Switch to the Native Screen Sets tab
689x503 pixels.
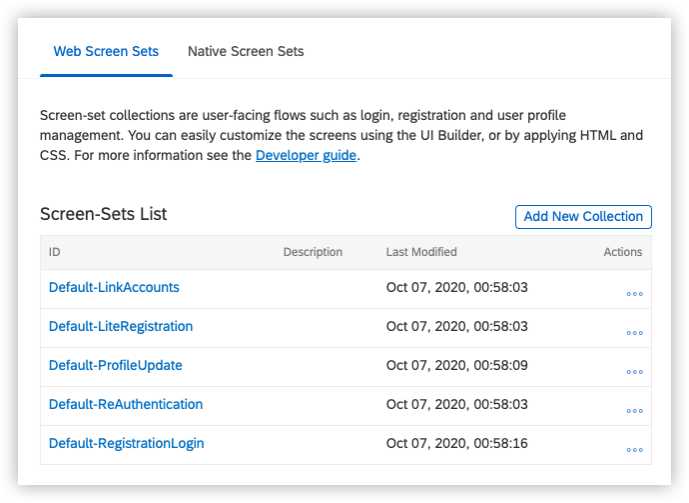[x=246, y=51]
